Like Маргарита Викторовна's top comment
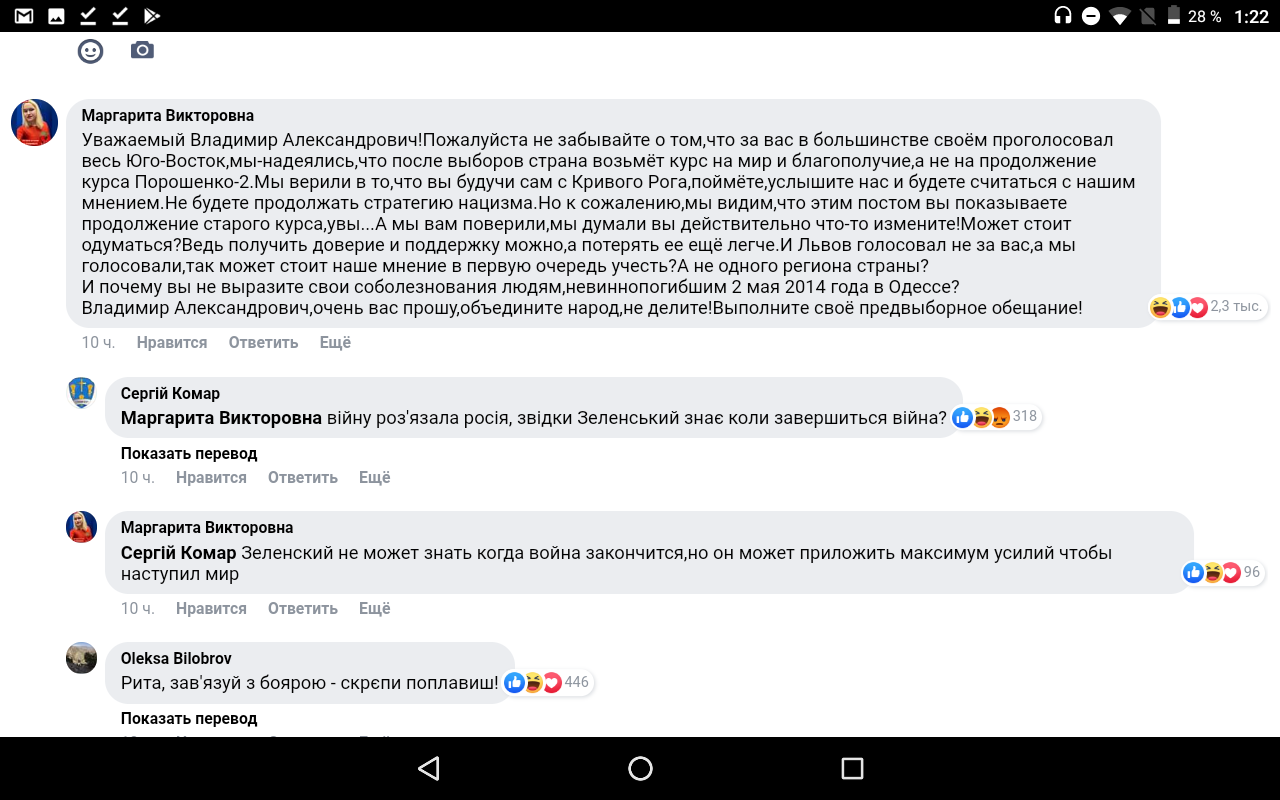The image size is (1280, 800). 172,343
